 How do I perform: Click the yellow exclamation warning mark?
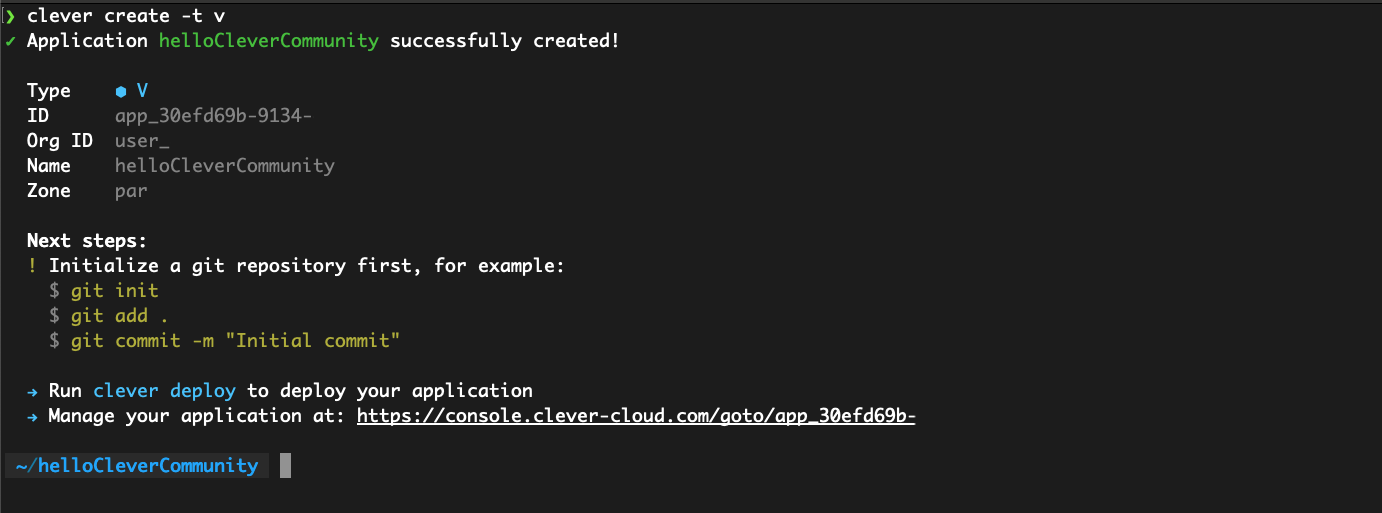(x=33, y=266)
